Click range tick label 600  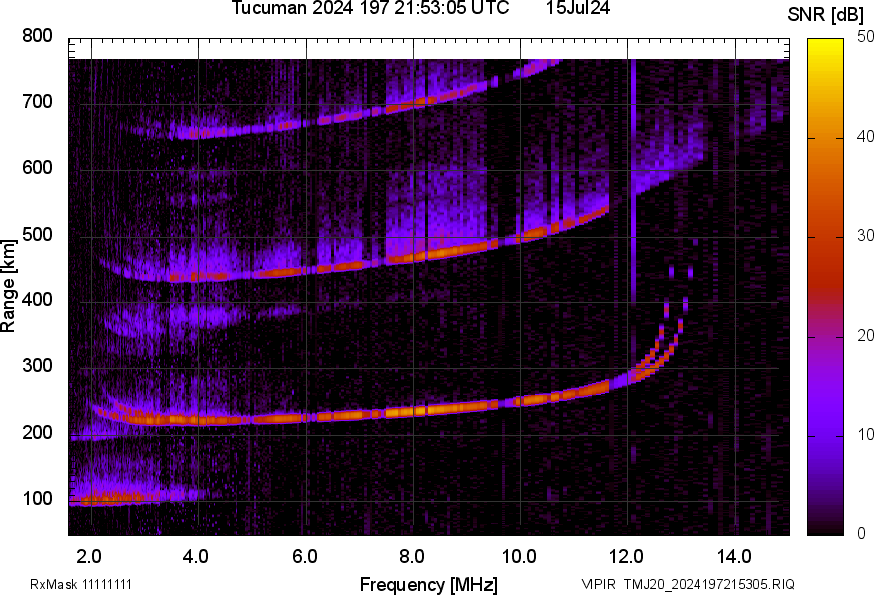(x=37, y=168)
